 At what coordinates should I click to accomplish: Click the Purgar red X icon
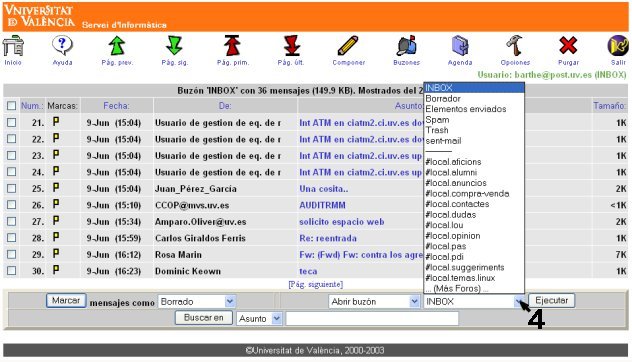pyautogui.click(x=568, y=46)
